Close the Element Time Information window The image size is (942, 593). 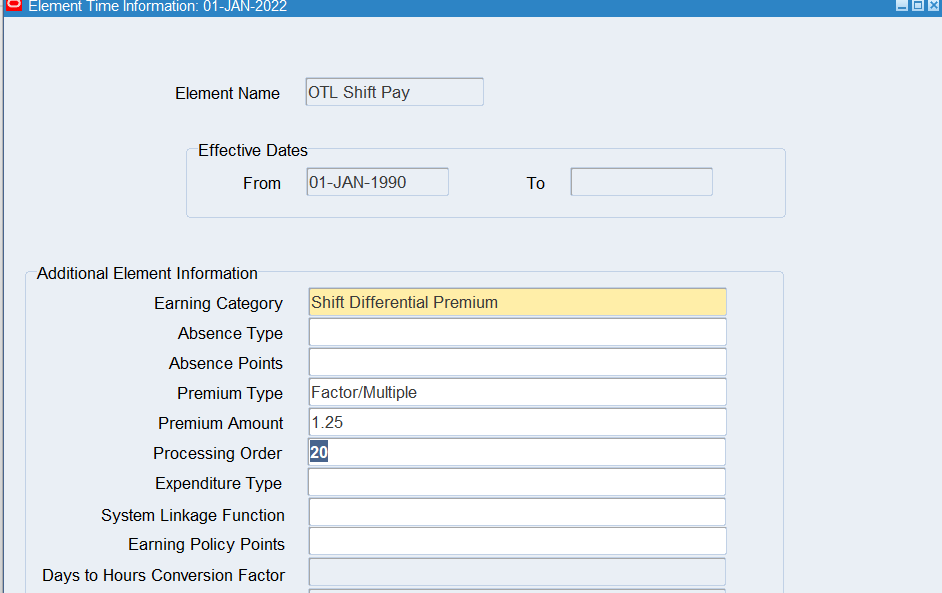[933, 6]
